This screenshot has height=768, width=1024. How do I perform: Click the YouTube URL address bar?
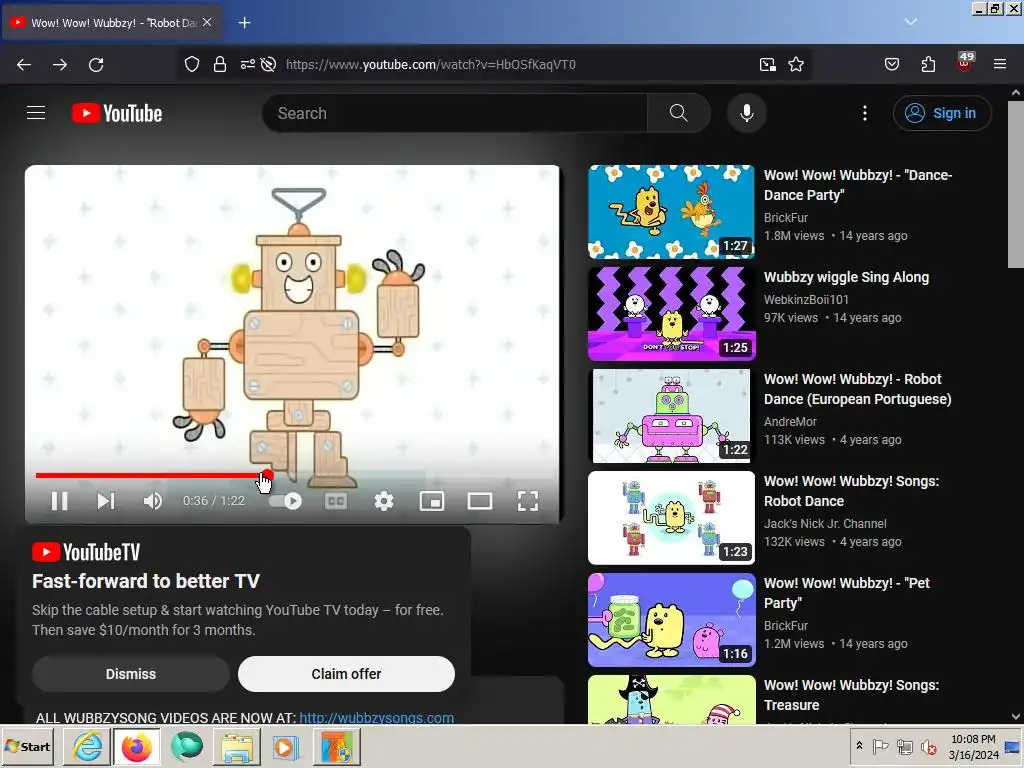click(431, 64)
